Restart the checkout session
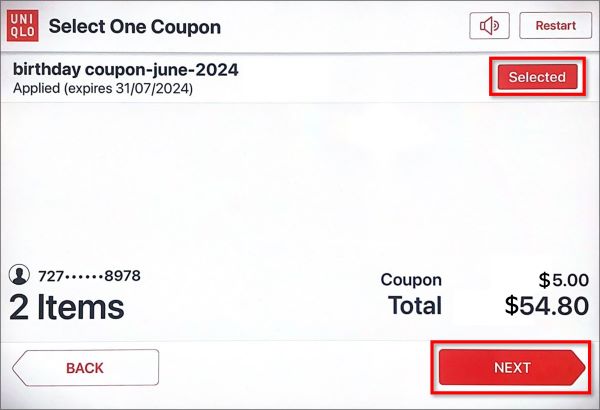Viewport: 600px width, 410px height. pos(555,26)
